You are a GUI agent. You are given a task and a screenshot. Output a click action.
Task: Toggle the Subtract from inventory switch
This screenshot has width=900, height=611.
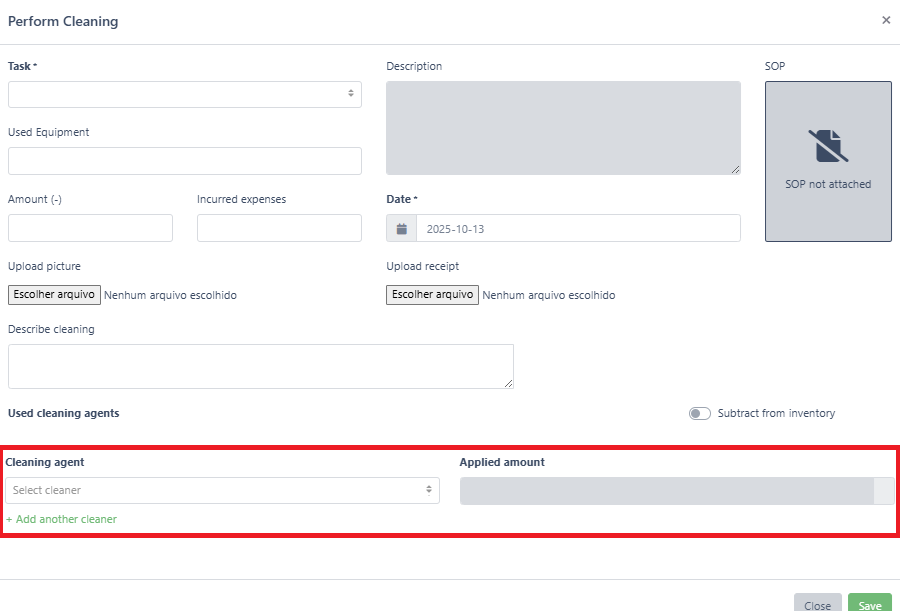[x=700, y=414]
